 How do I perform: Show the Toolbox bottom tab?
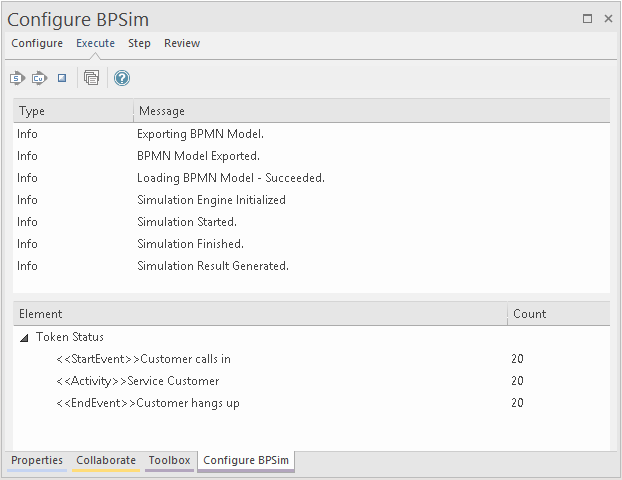(x=169, y=461)
